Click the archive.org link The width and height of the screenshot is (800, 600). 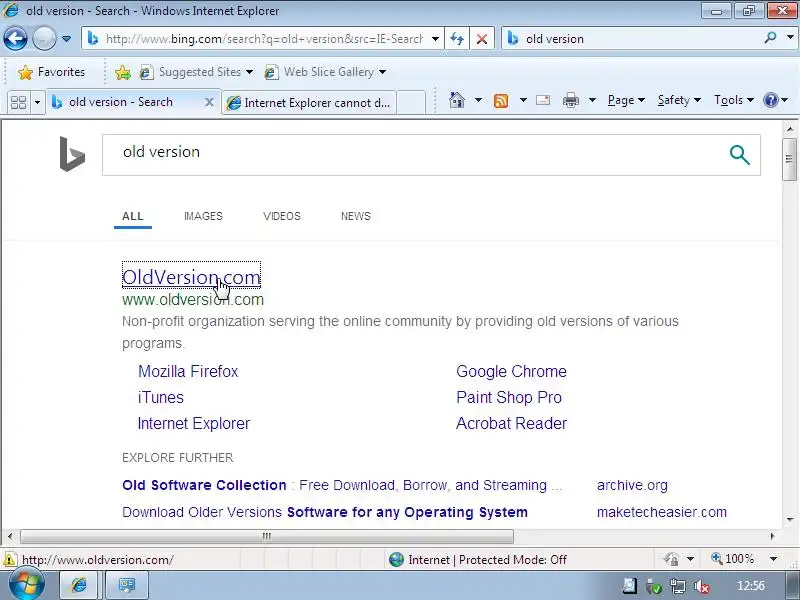(632, 485)
